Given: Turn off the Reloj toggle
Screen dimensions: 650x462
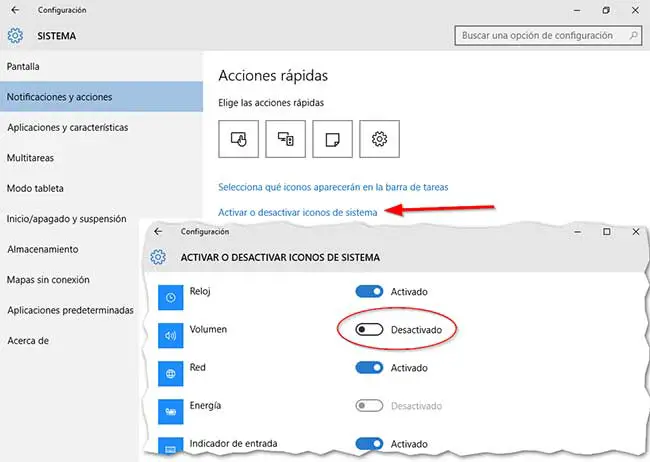Looking at the screenshot, I should 369,292.
